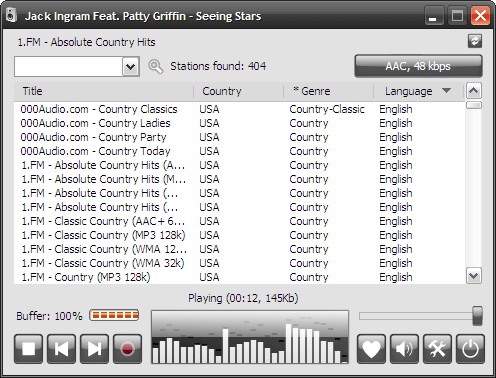
Task: Select 1.FM - Absolute Country Hits (M… row
Action: [239, 179]
